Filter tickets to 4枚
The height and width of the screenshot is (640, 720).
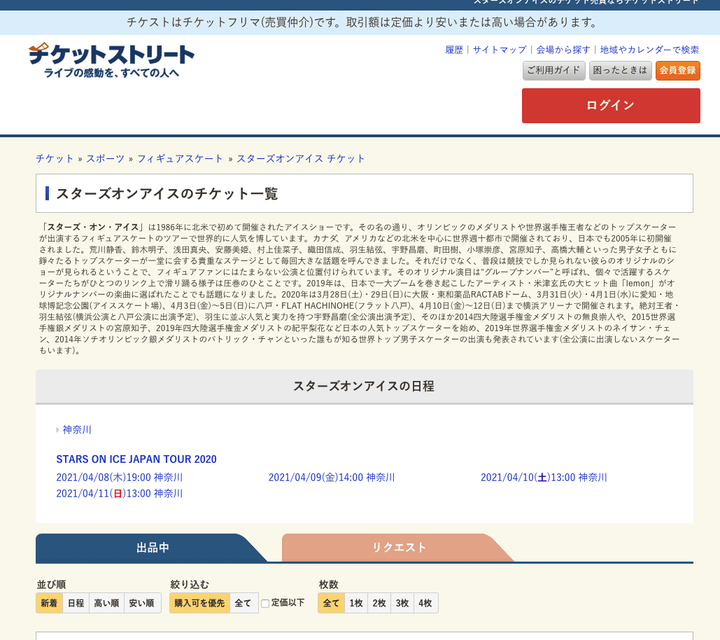[426, 603]
